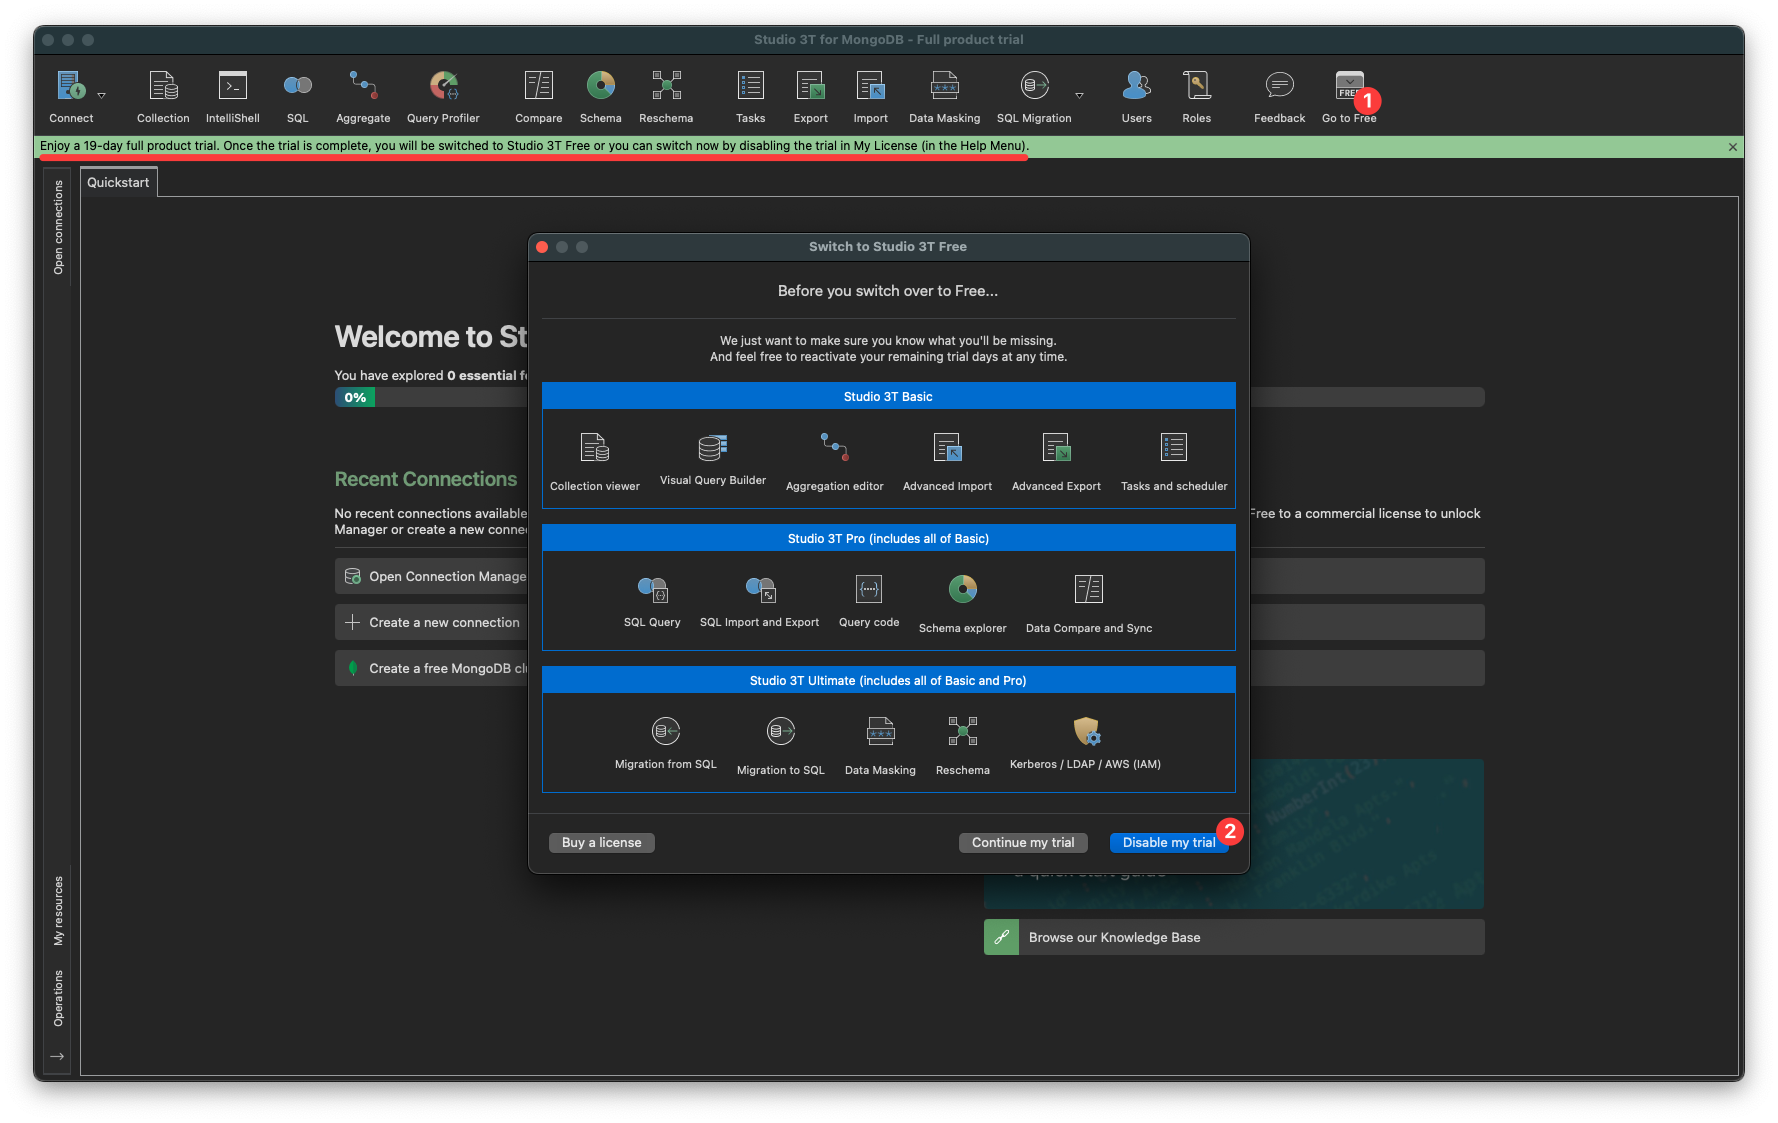Screen dimensions: 1778x1123
Task: Open the Collection toolbar tool
Action: (x=163, y=96)
